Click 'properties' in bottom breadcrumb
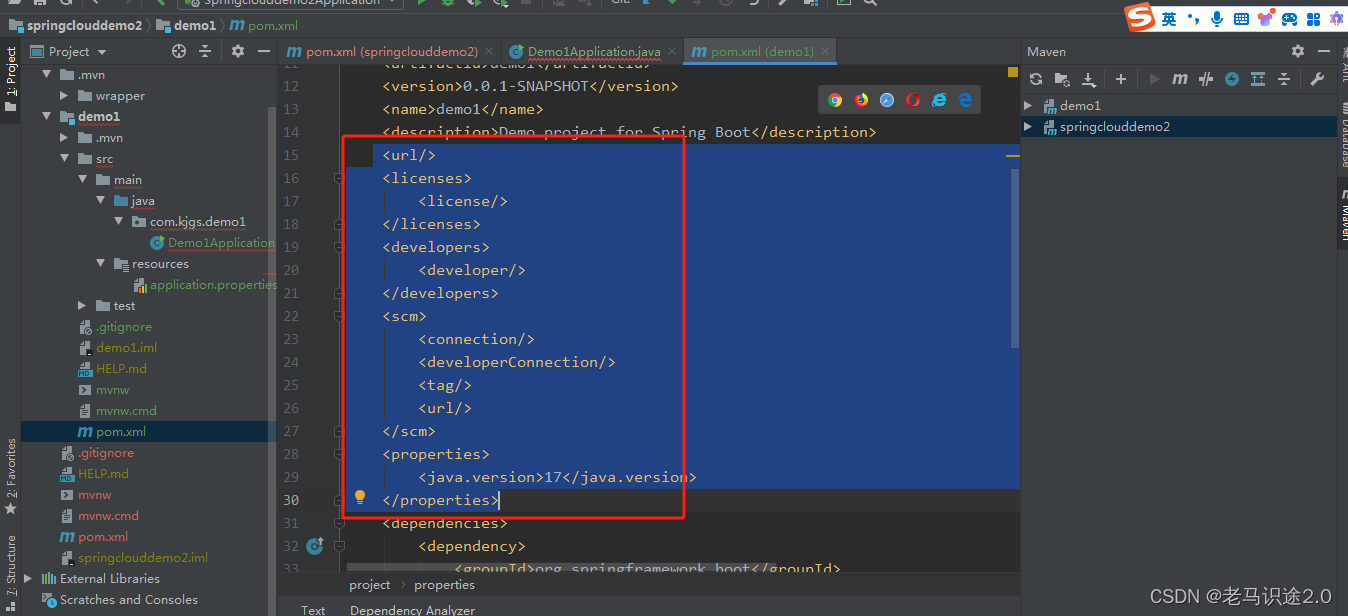 point(444,585)
